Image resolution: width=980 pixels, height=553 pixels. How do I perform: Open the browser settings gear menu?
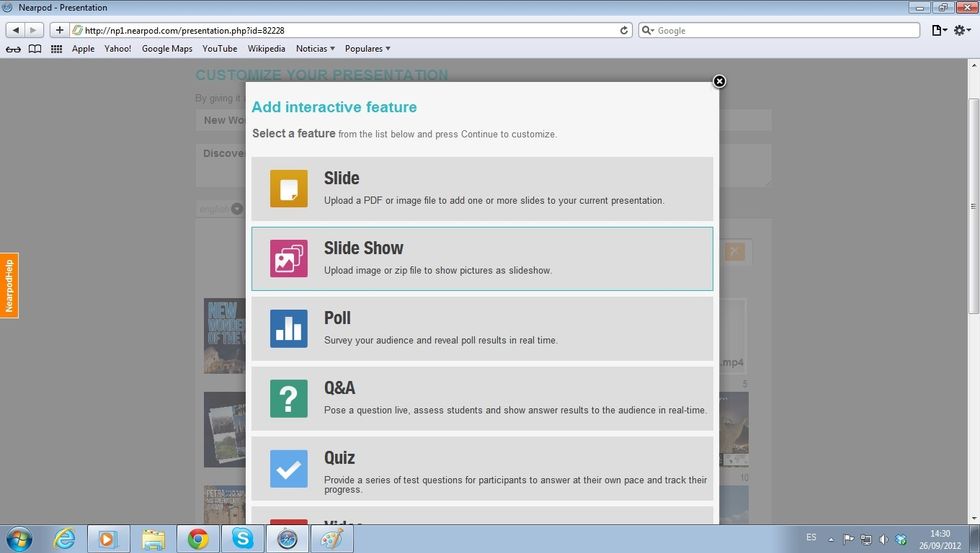(x=962, y=30)
